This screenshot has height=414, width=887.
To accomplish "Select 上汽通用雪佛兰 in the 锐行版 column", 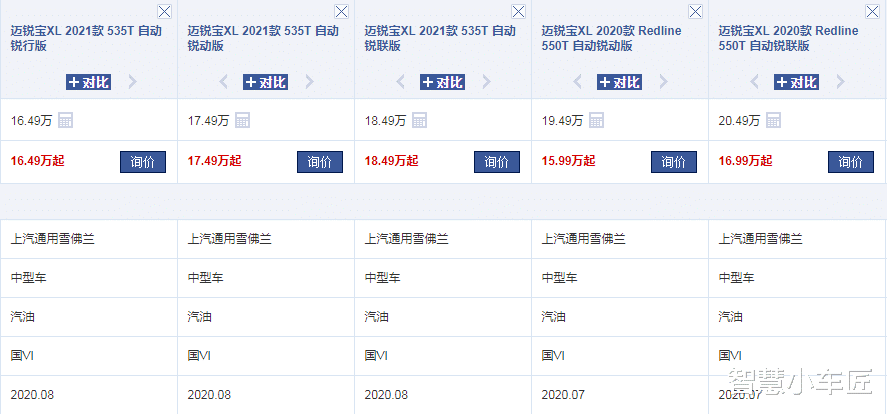I will tap(53, 239).
